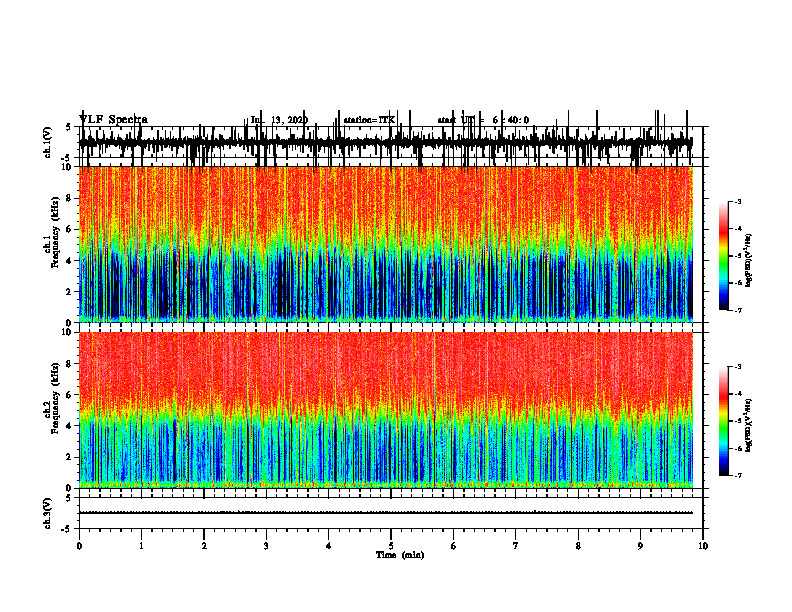Click the '10' tick on Time axis
Screen dimensions: 792x612
703,546
